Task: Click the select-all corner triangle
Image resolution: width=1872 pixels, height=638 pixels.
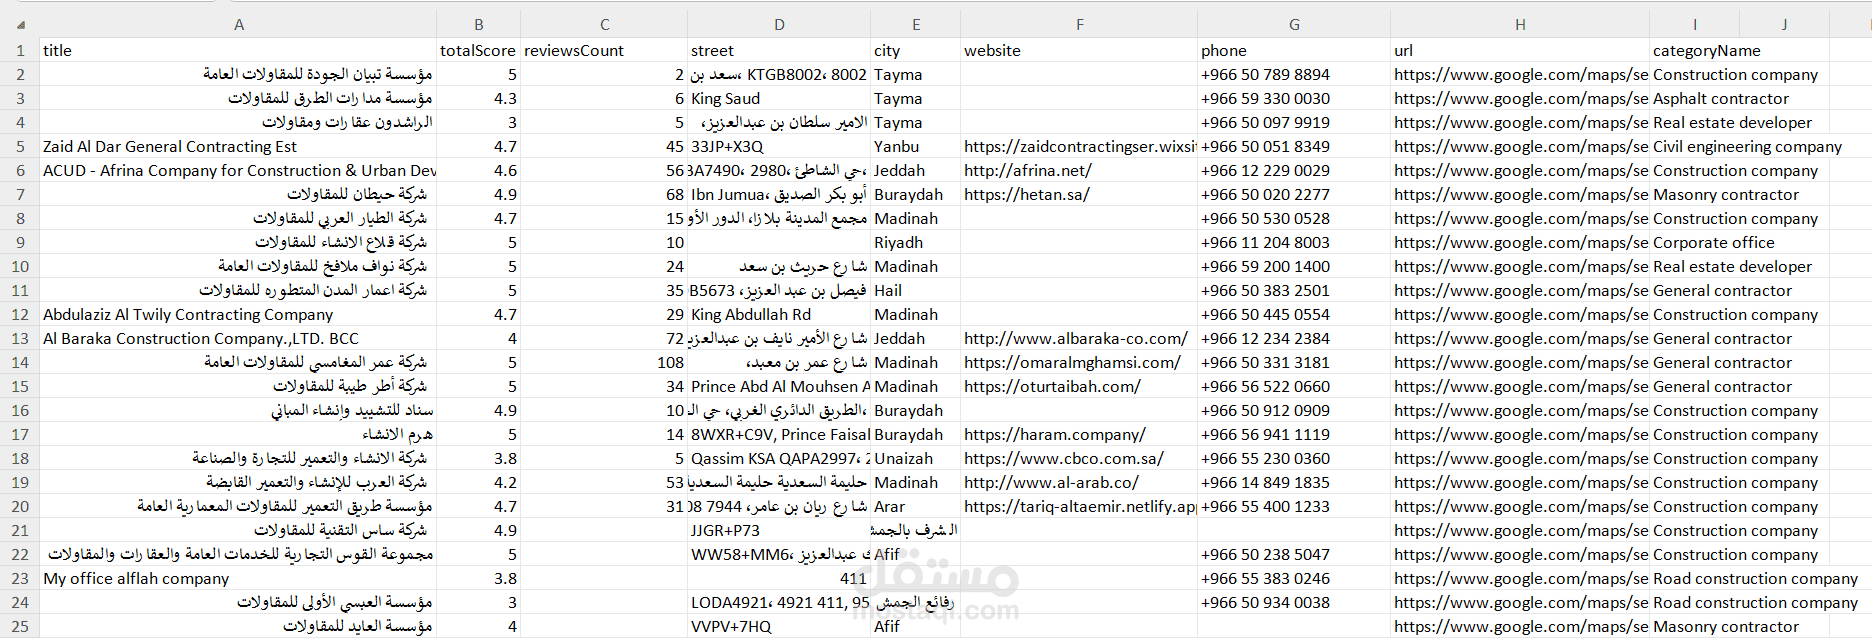Action: [x=21, y=24]
